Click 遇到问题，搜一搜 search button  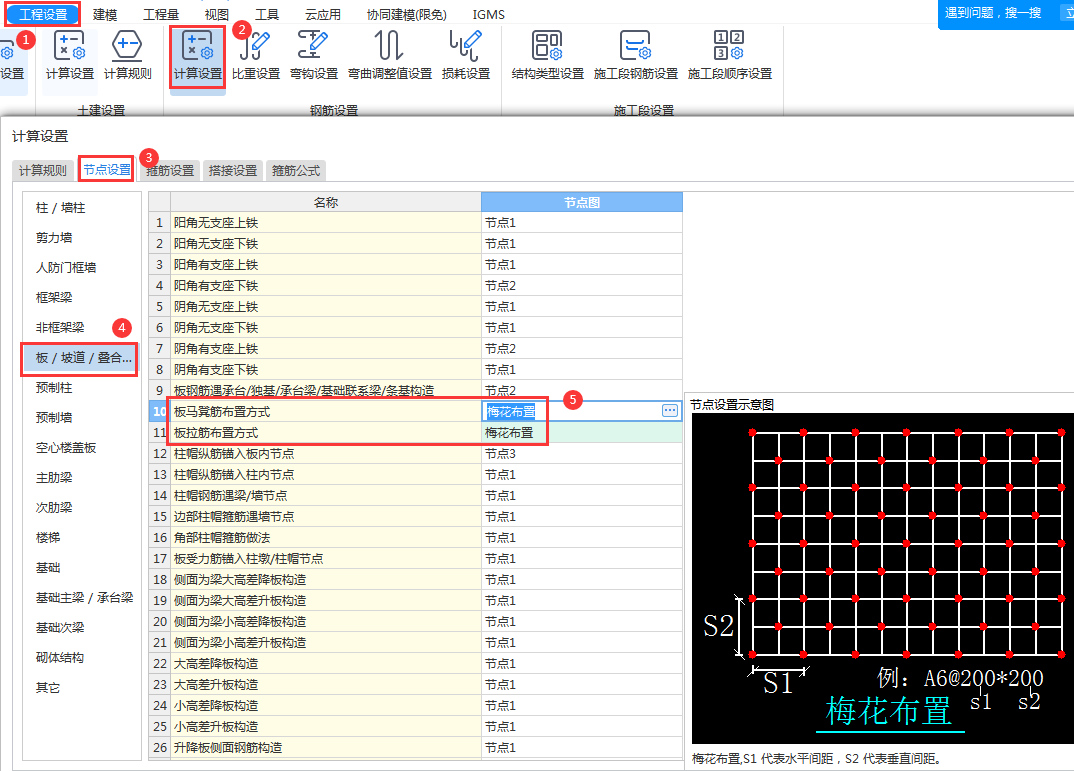[x=992, y=13]
